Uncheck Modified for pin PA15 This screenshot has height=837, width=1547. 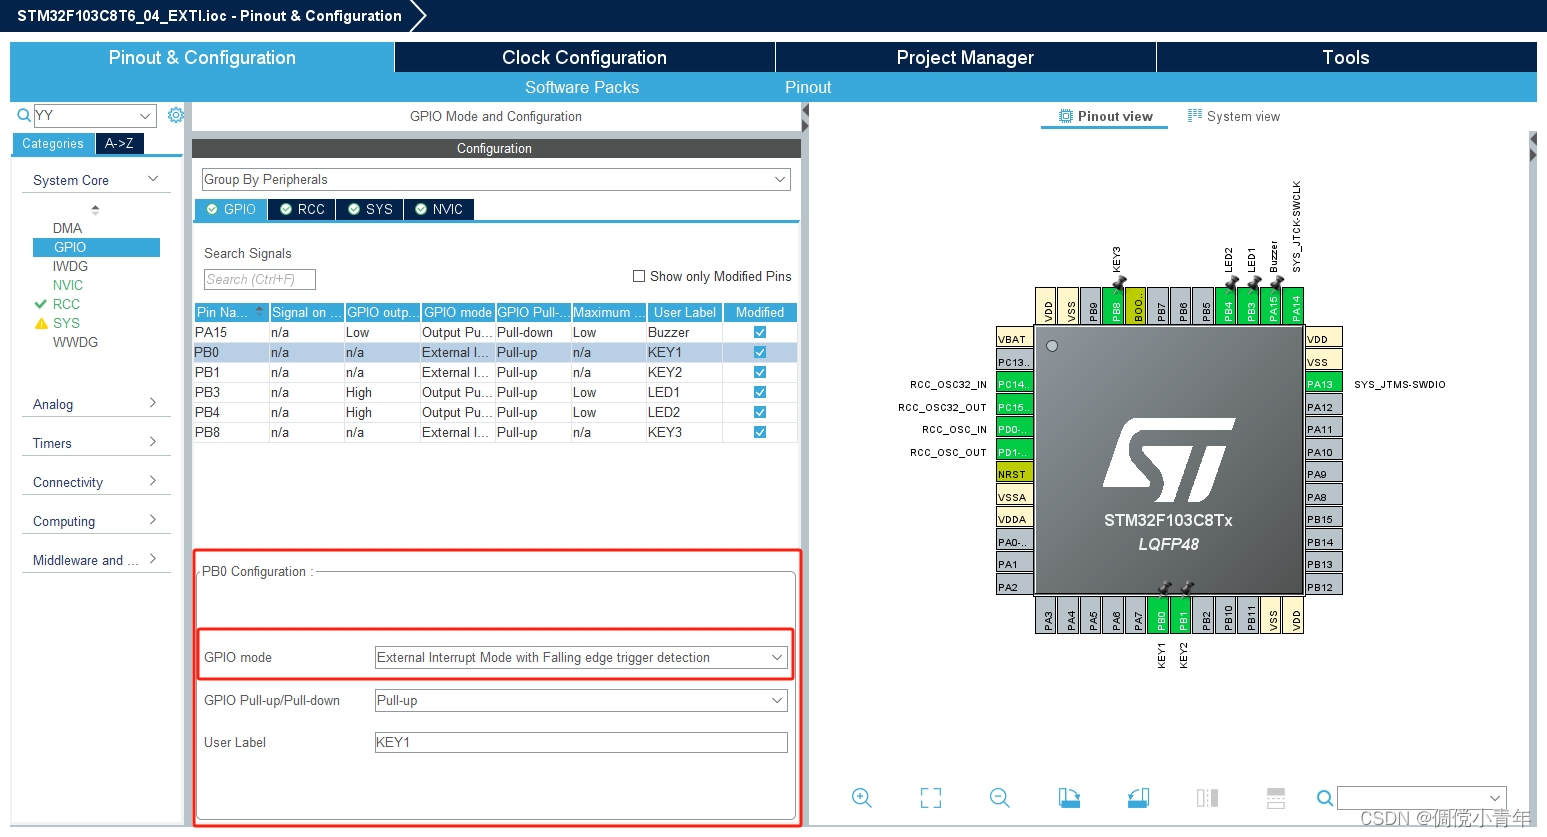coord(759,332)
